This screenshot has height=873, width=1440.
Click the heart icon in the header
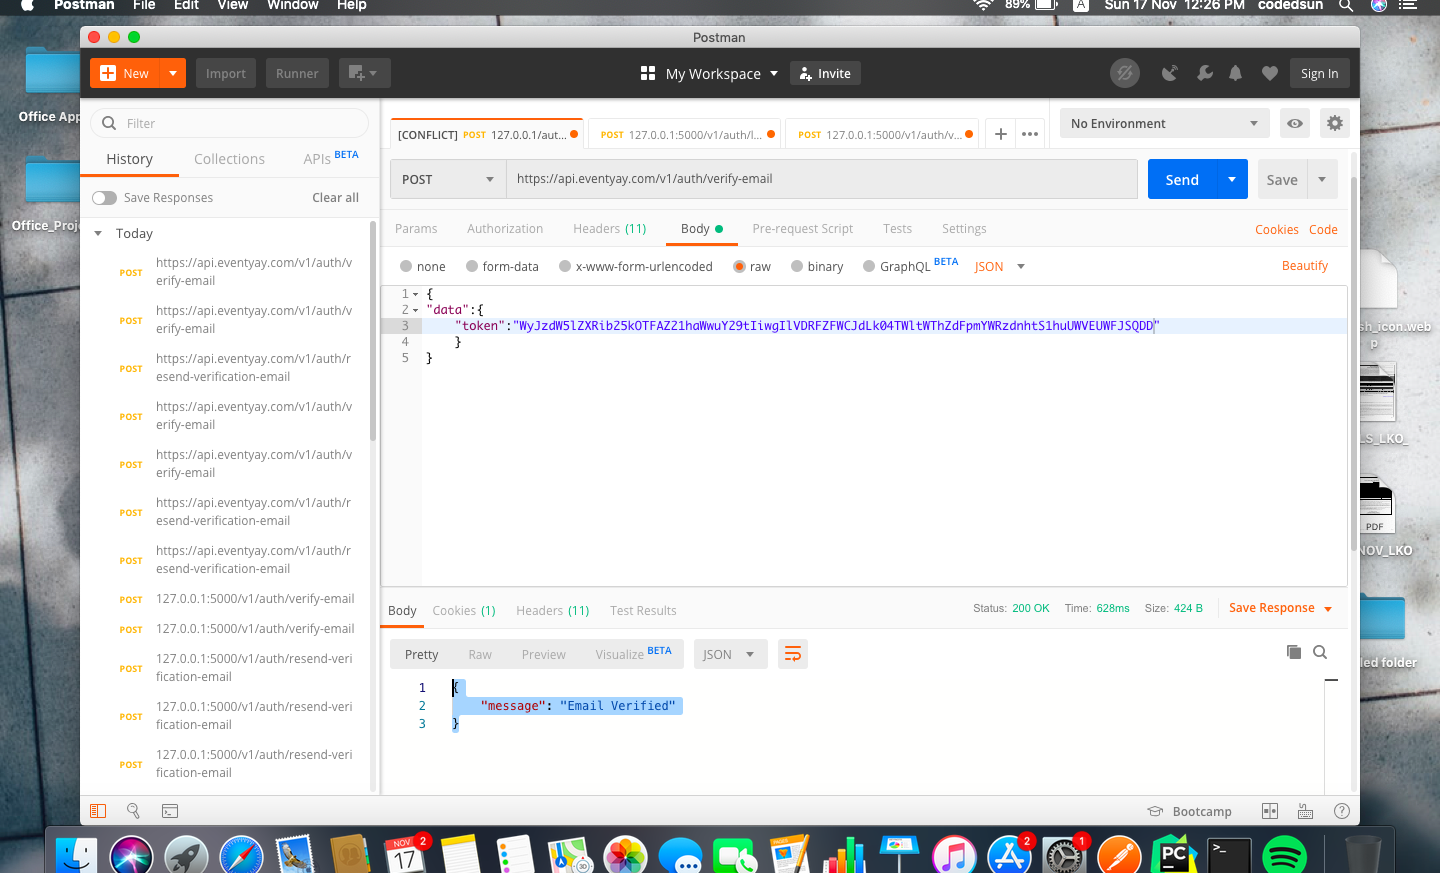tap(1270, 73)
